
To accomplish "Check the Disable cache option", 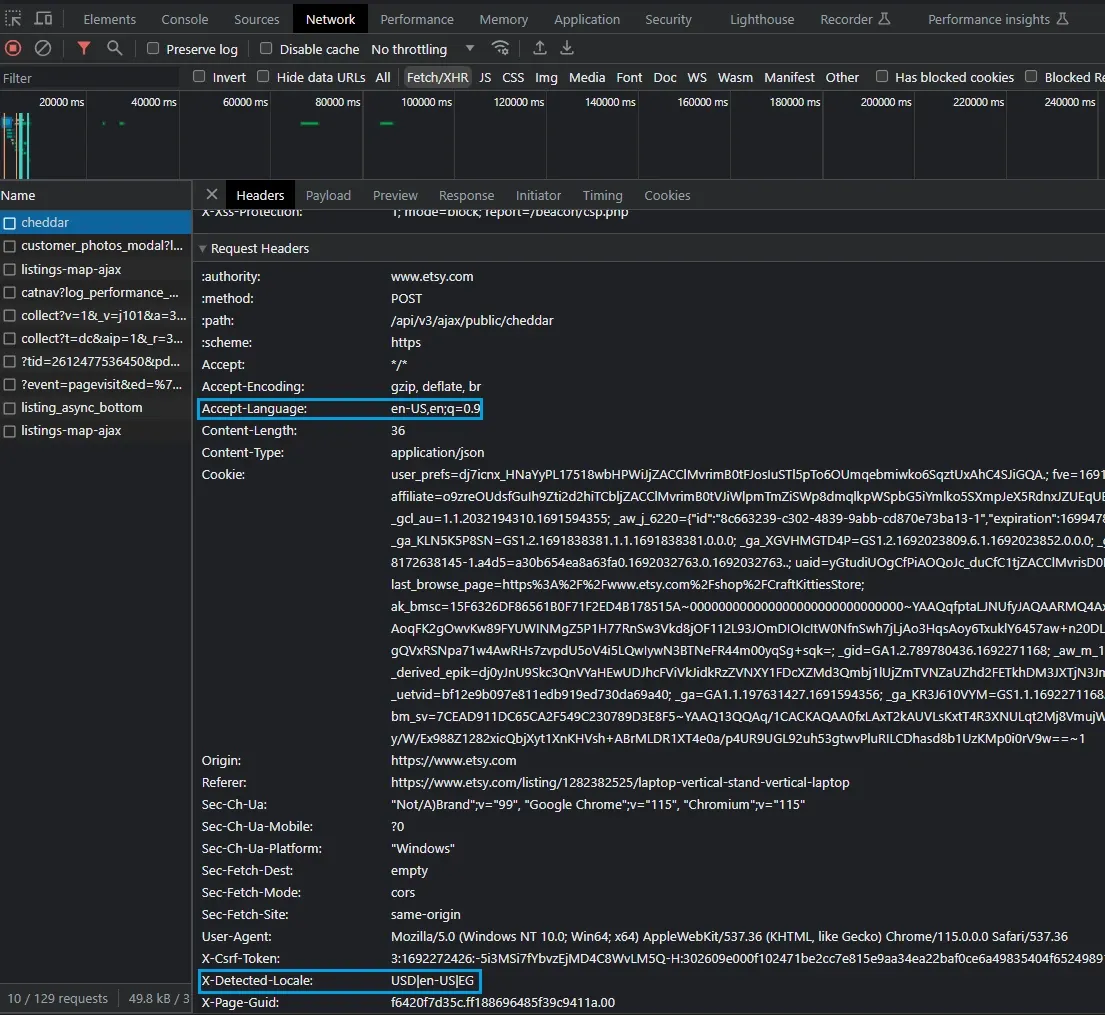I will pyautogui.click(x=266, y=49).
